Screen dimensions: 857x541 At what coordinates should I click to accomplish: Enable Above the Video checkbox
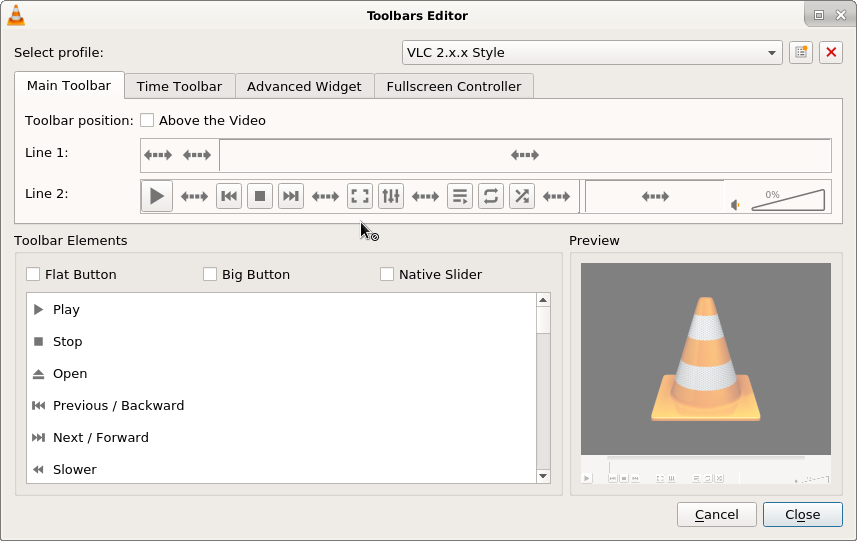147,120
